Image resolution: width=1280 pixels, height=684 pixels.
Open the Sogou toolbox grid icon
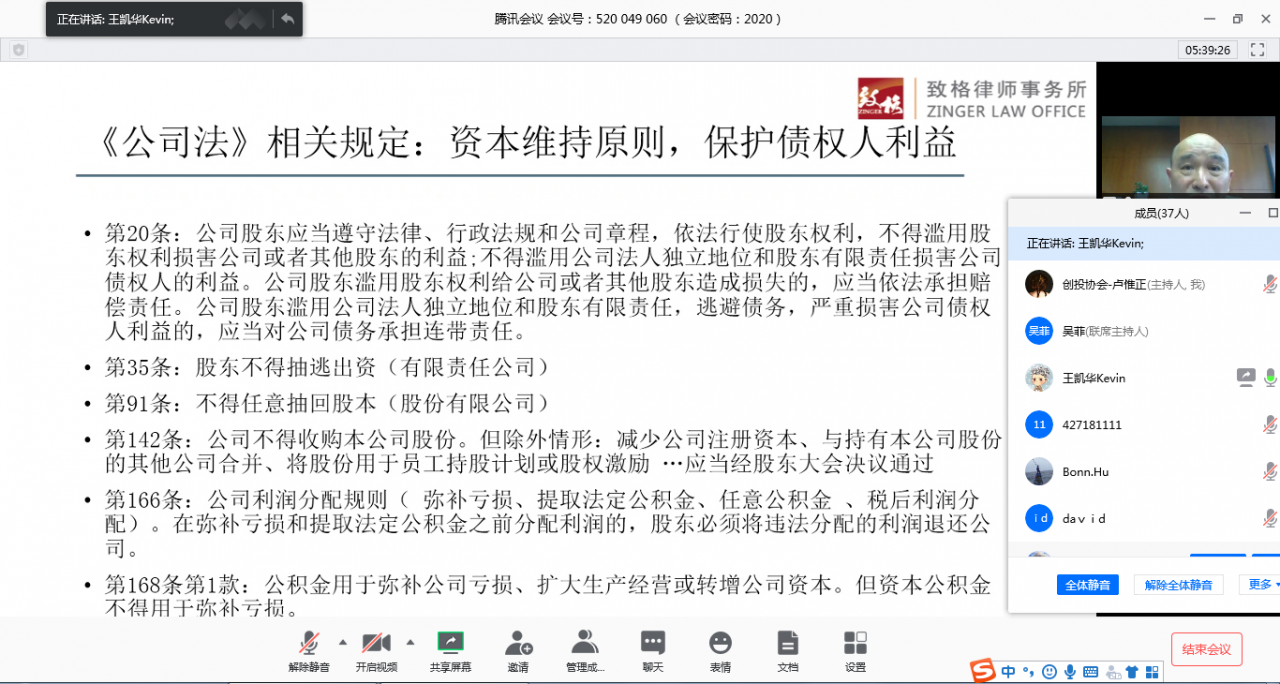[1152, 672]
